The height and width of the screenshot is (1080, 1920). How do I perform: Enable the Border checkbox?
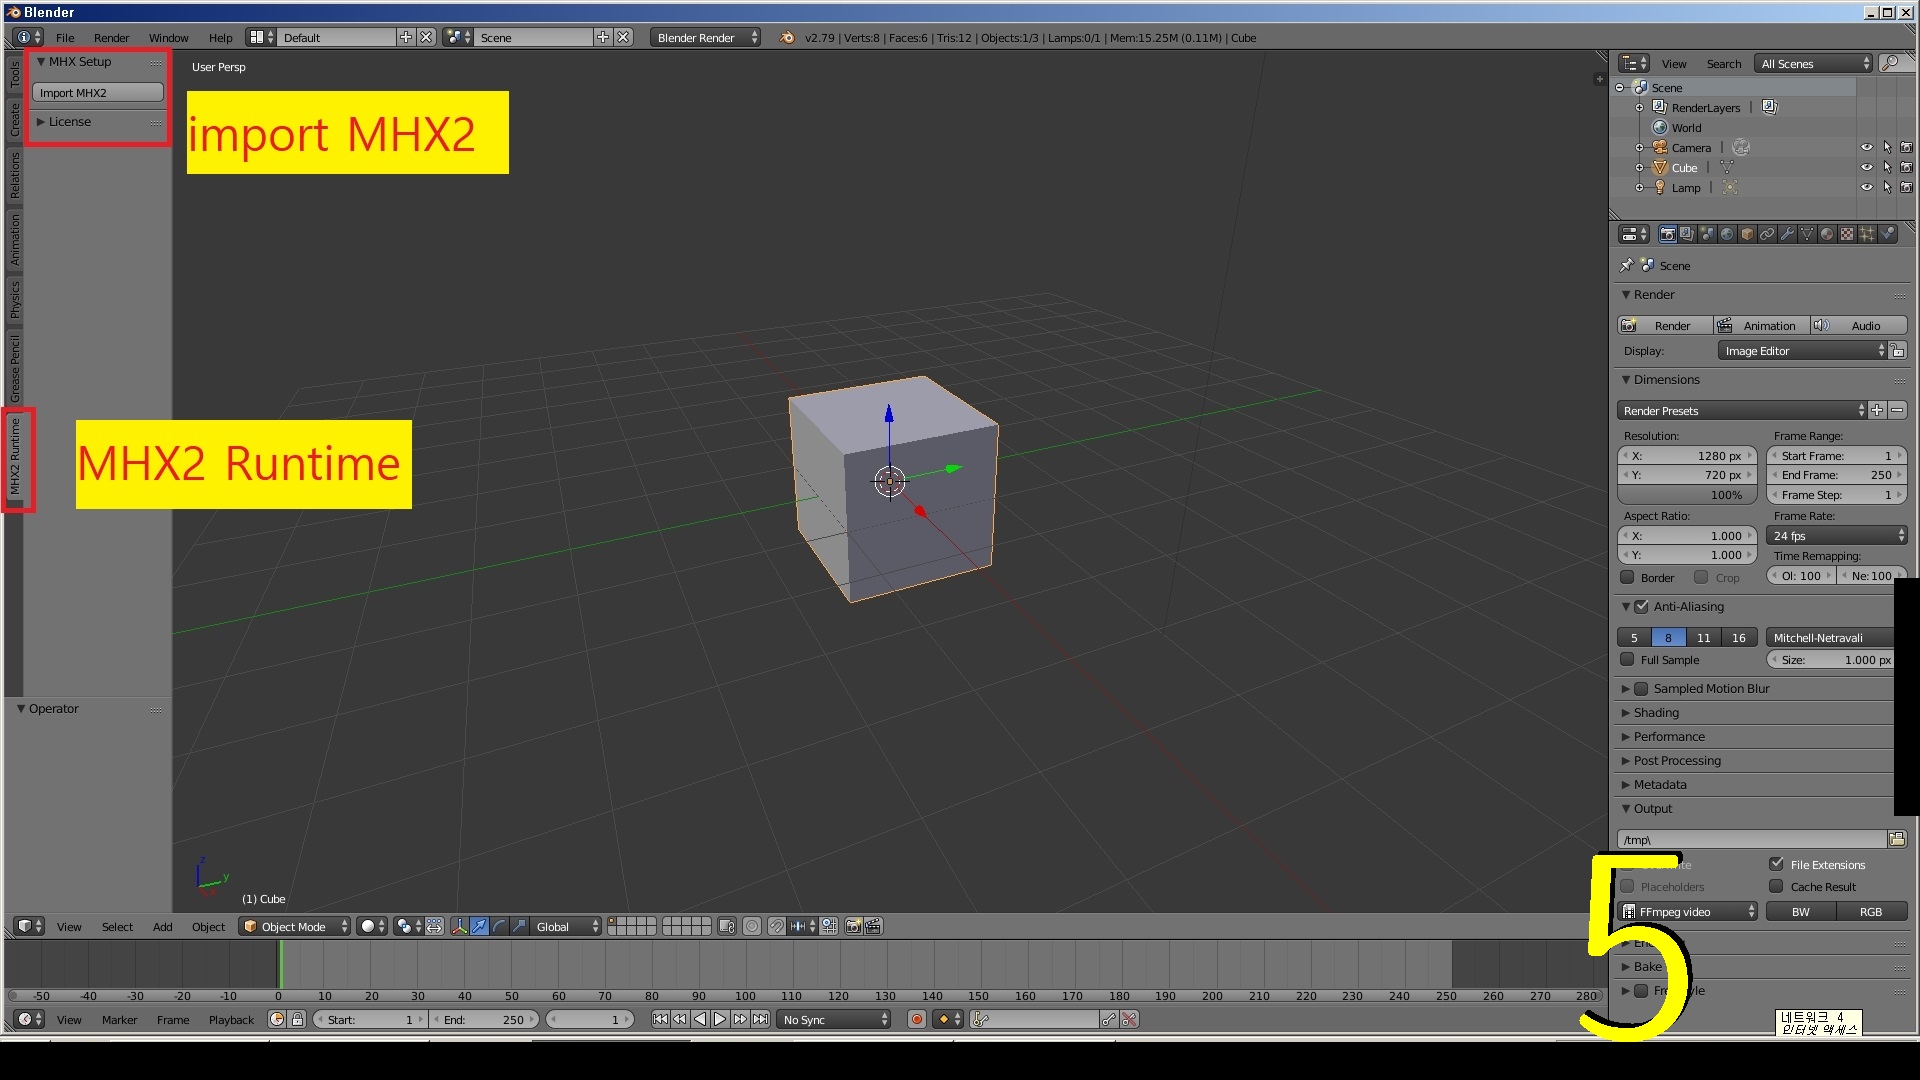1627,577
